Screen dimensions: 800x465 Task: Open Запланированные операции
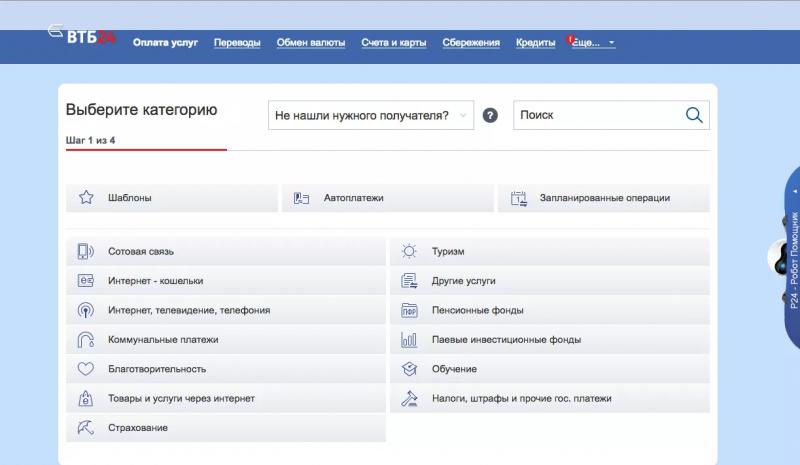pyautogui.click(x=604, y=198)
